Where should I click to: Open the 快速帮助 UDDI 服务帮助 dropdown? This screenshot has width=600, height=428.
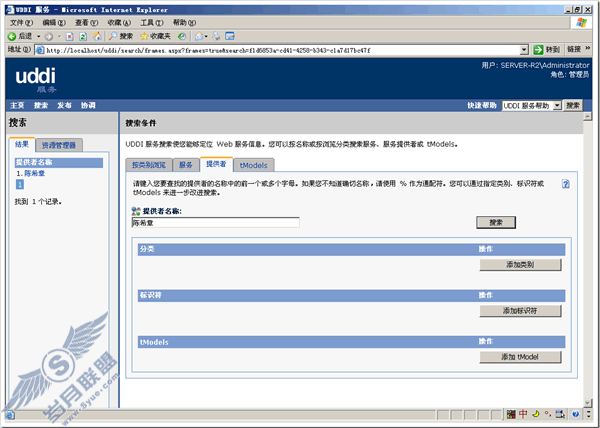532,106
